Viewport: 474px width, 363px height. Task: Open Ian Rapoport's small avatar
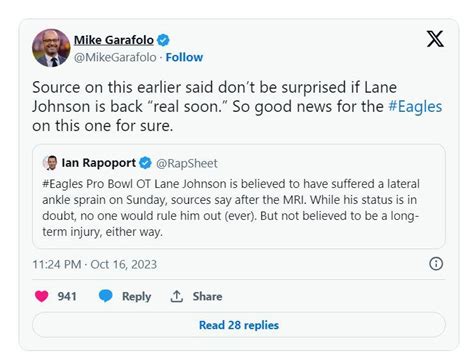[50, 163]
